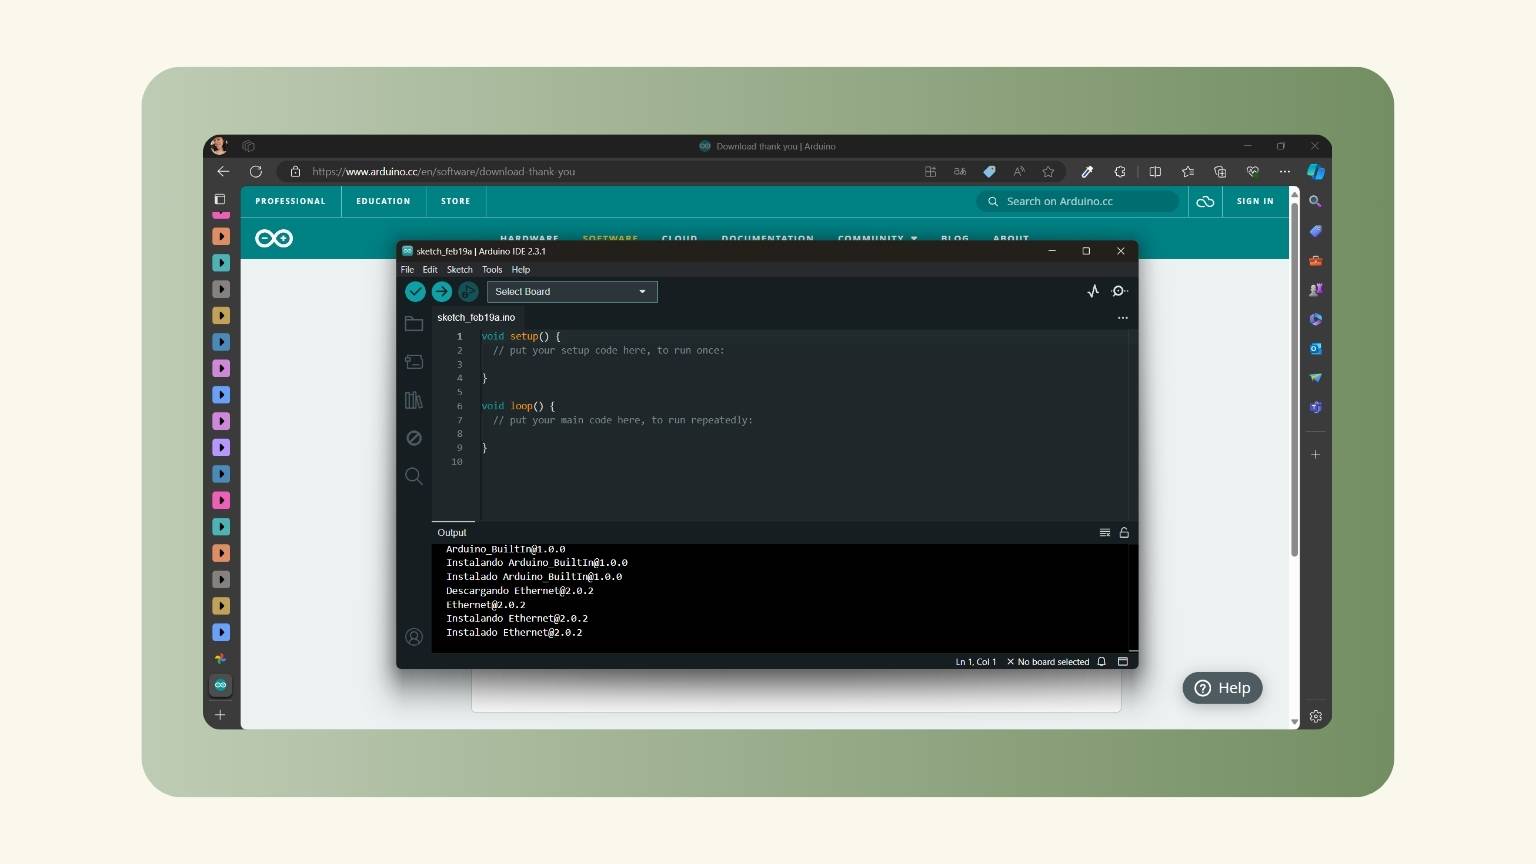Open browser favorites list
Screen dimensions: 1536x864
click(x=1188, y=171)
